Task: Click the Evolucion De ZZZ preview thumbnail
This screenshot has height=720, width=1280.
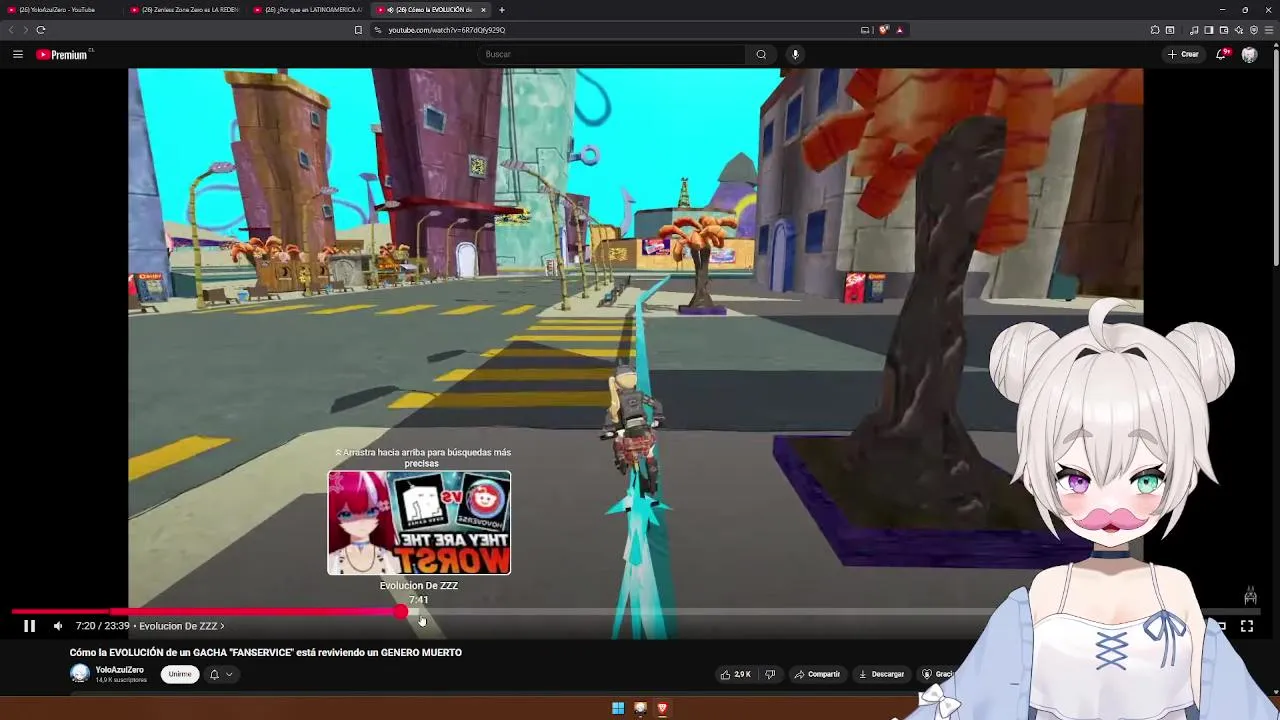Action: [x=419, y=523]
